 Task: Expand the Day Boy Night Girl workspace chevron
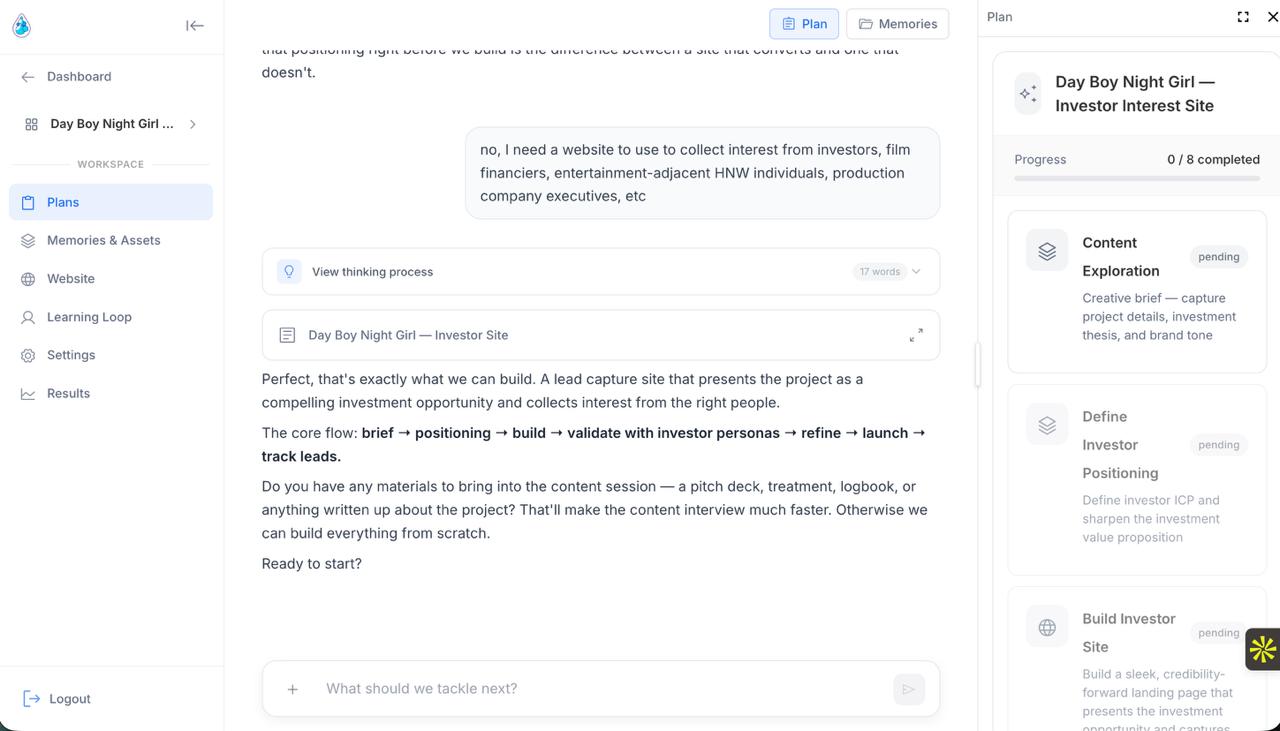193,124
